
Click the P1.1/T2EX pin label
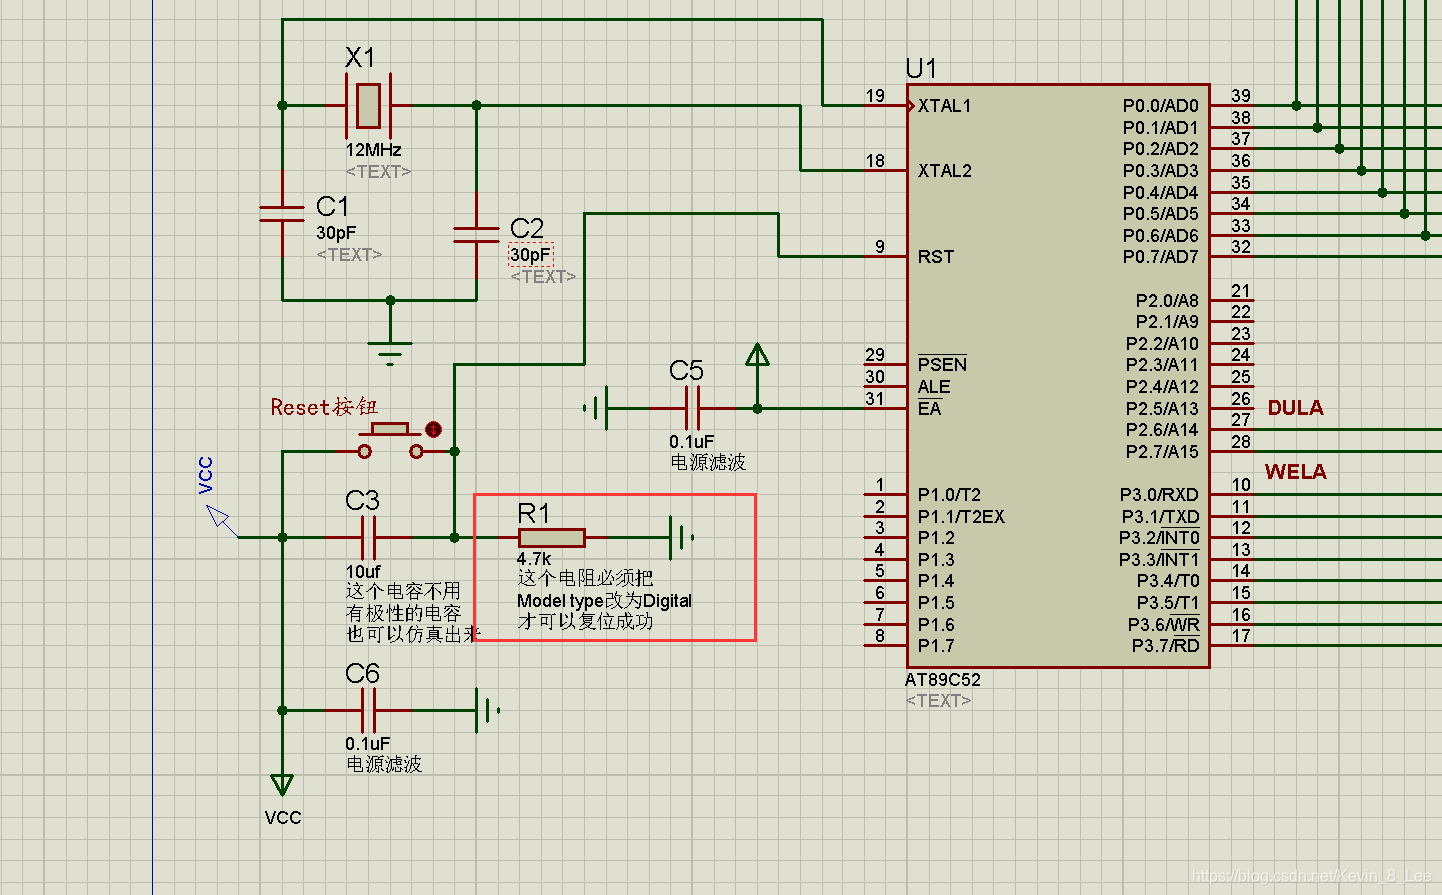pos(961,517)
